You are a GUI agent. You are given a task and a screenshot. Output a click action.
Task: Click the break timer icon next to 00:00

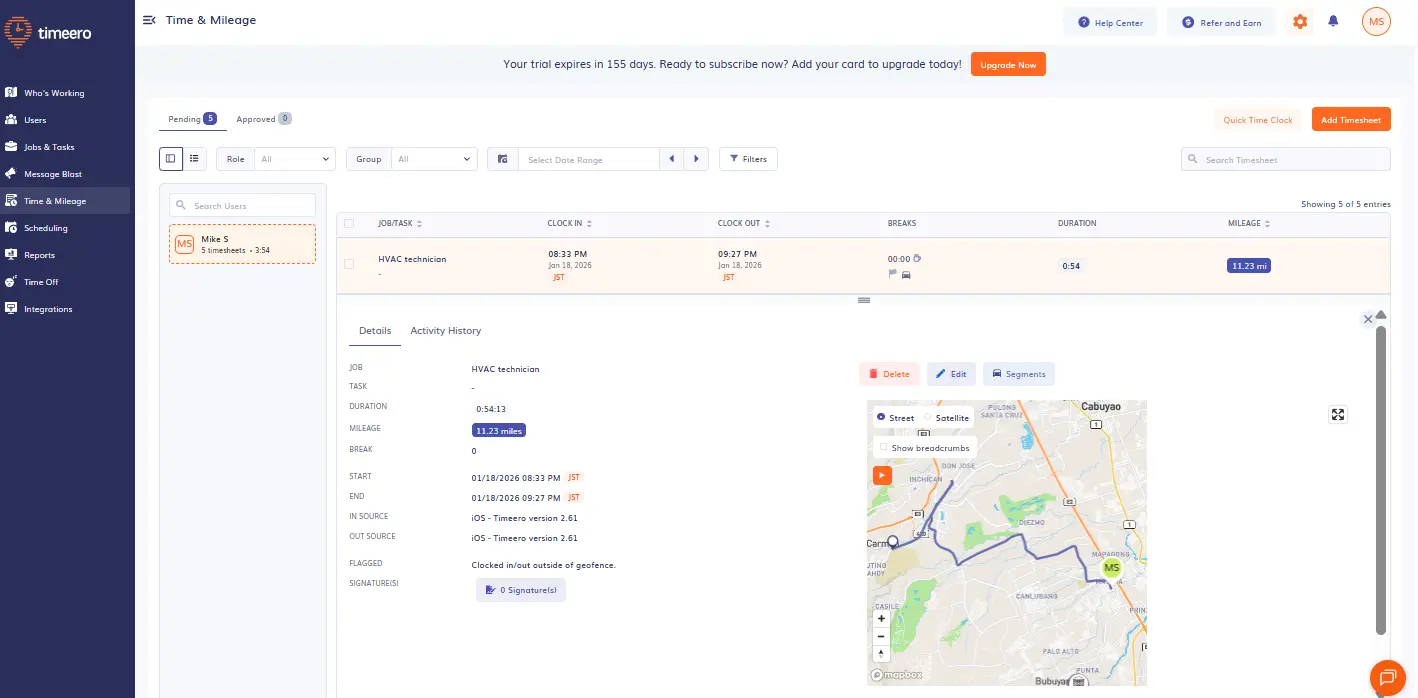[918, 258]
